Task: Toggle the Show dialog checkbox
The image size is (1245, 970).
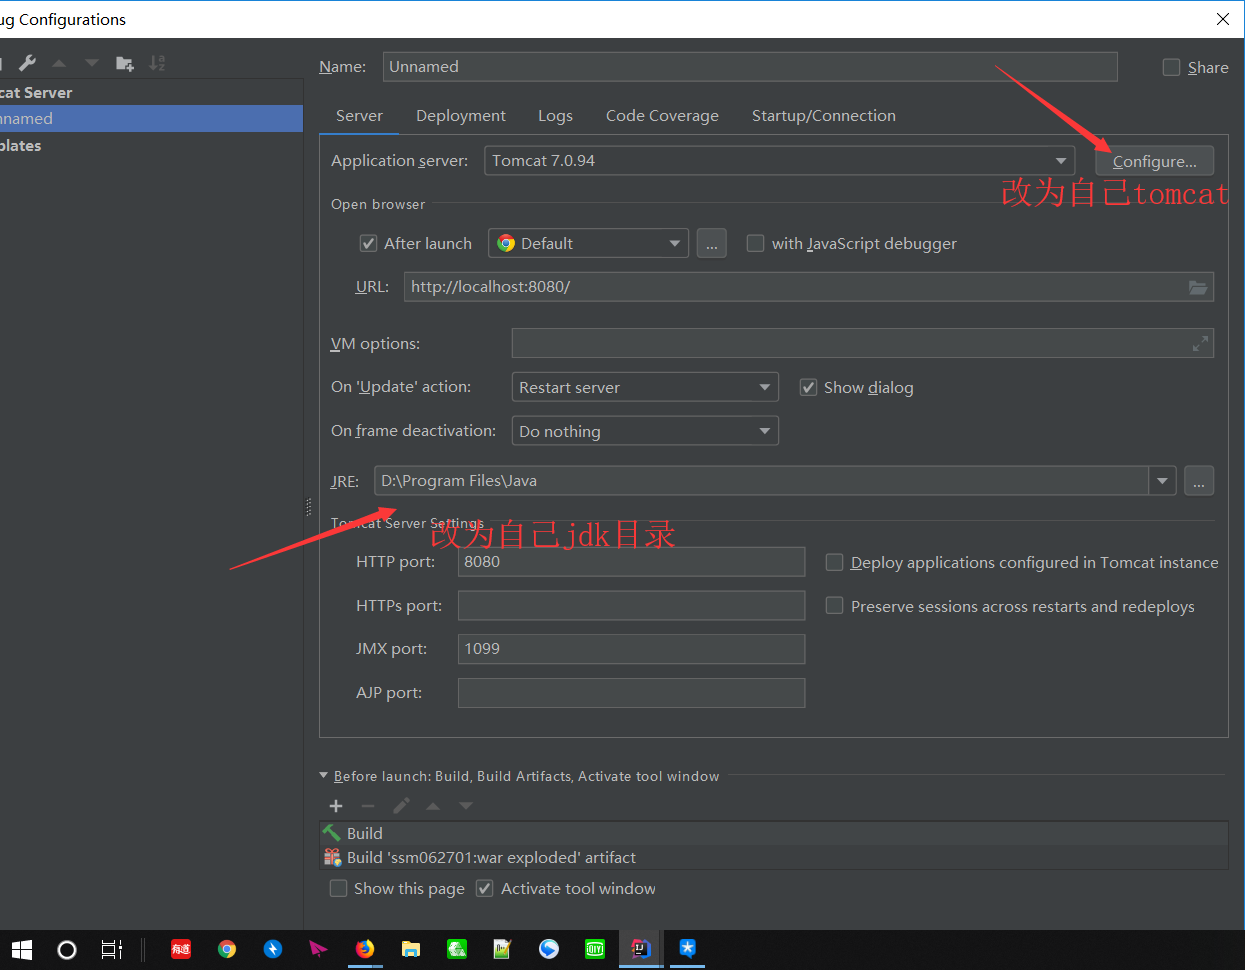Action: [x=808, y=387]
